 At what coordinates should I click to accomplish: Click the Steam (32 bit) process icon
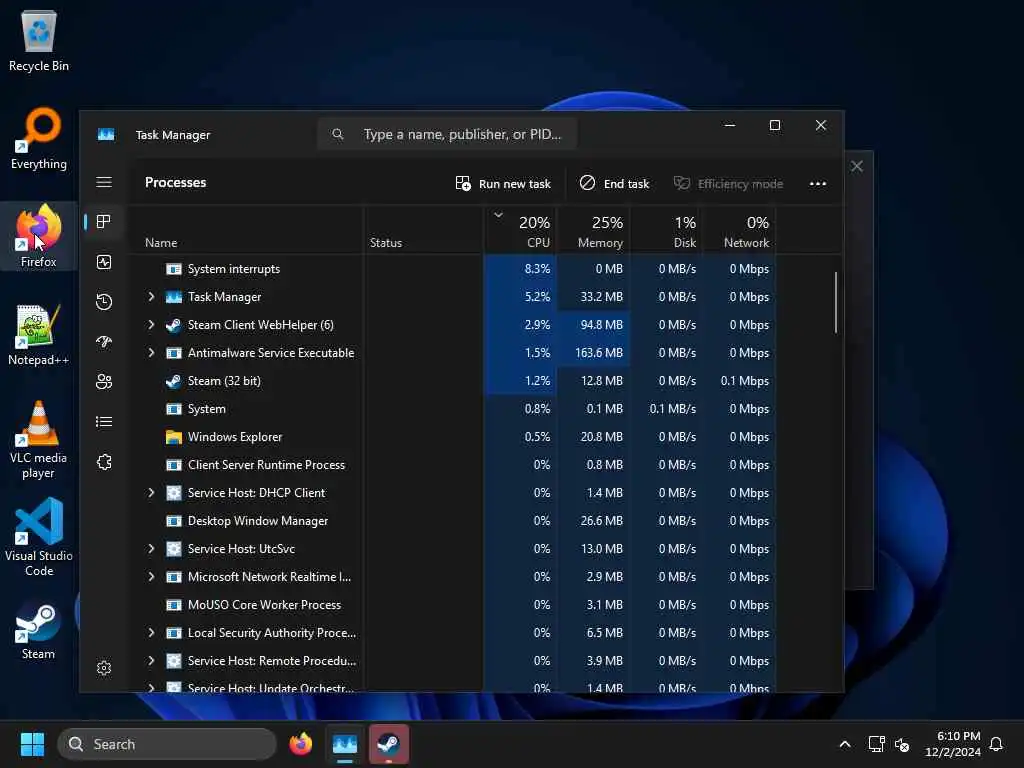(173, 381)
